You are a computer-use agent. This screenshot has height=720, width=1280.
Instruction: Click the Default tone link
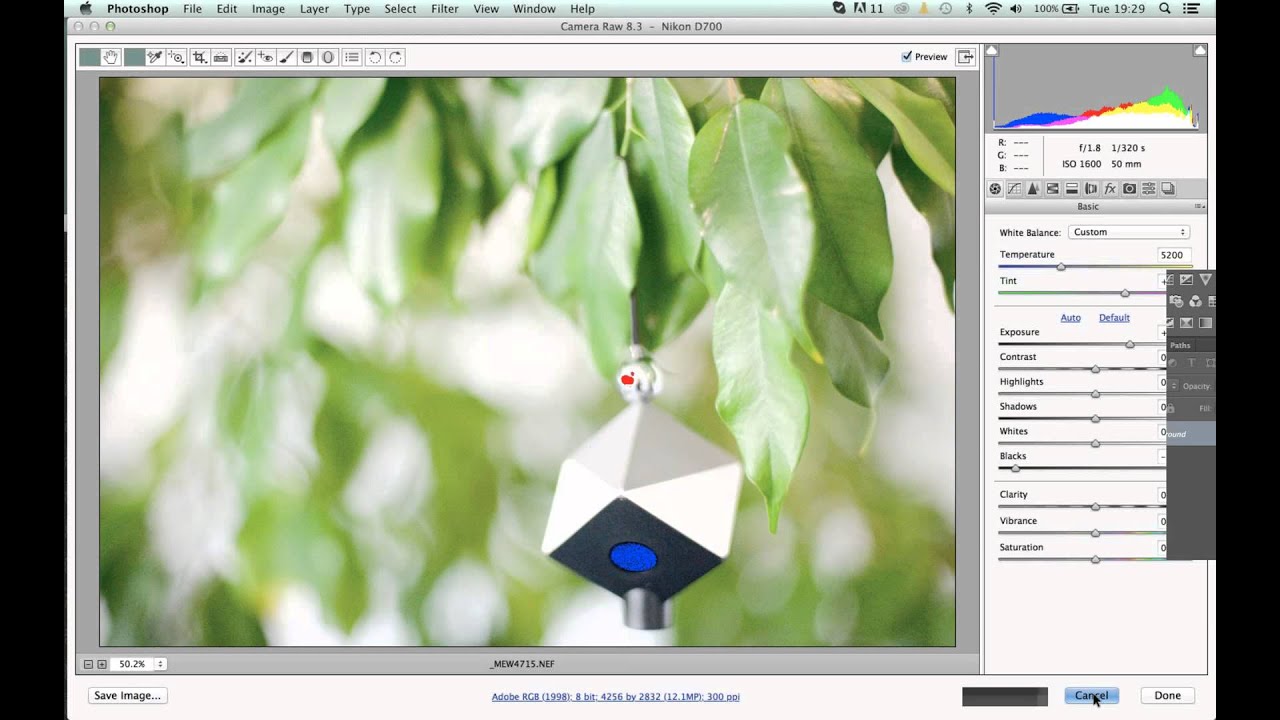tap(1114, 318)
